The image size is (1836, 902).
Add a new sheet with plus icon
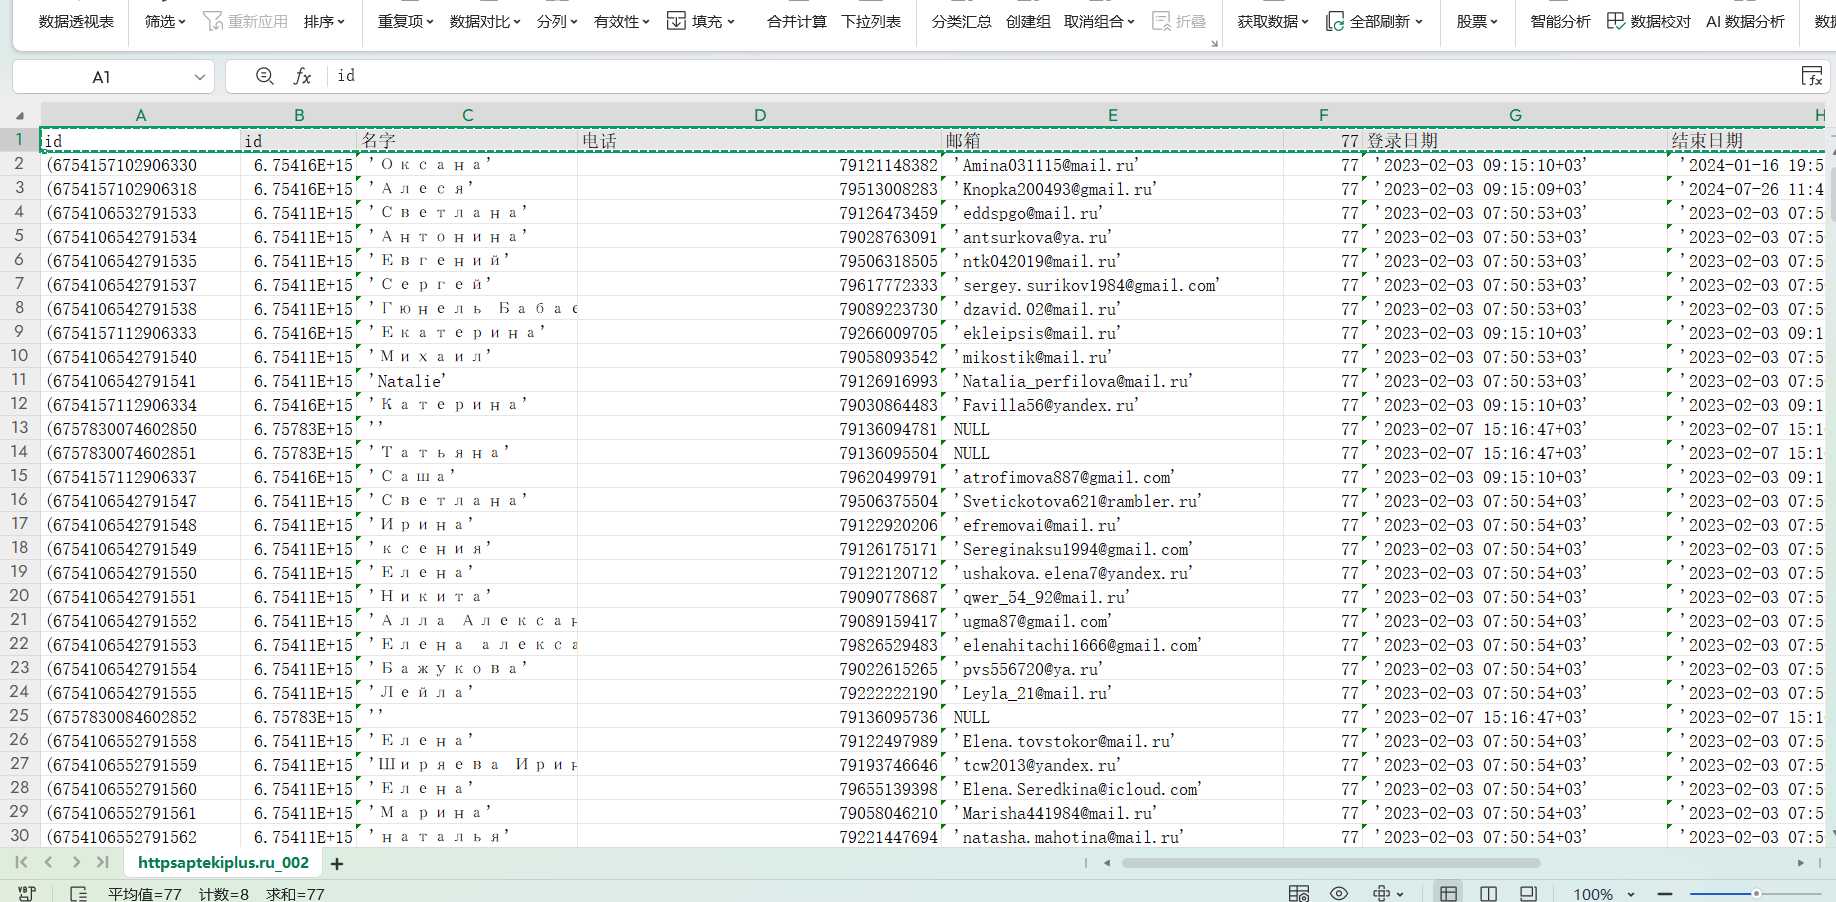click(337, 863)
